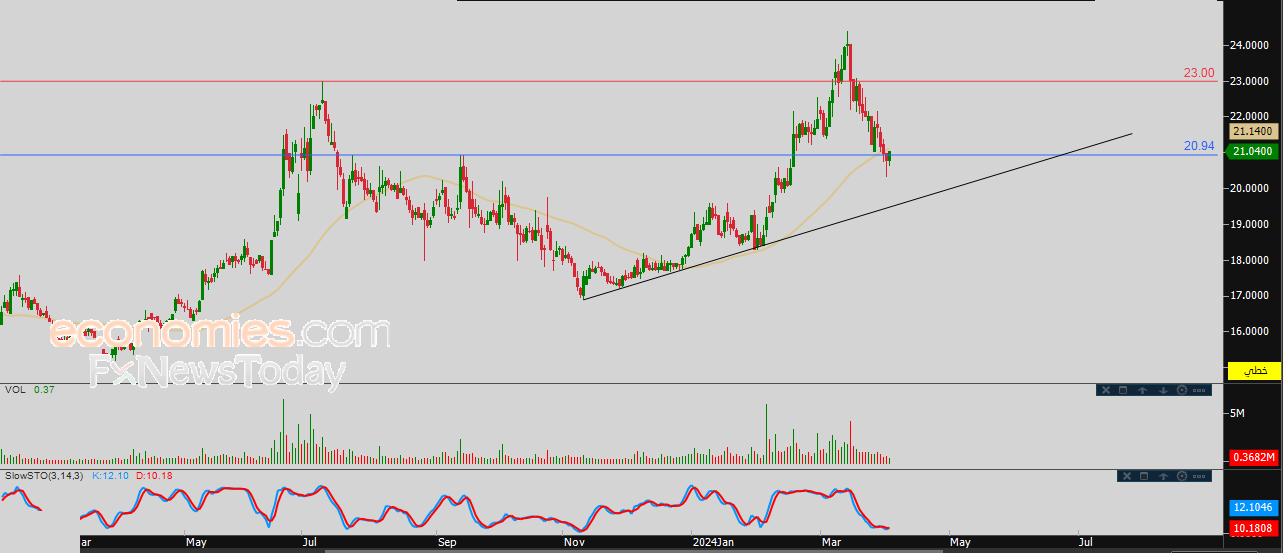Click the 5M volume axis label
The image size is (1283, 553).
pos(1235,412)
